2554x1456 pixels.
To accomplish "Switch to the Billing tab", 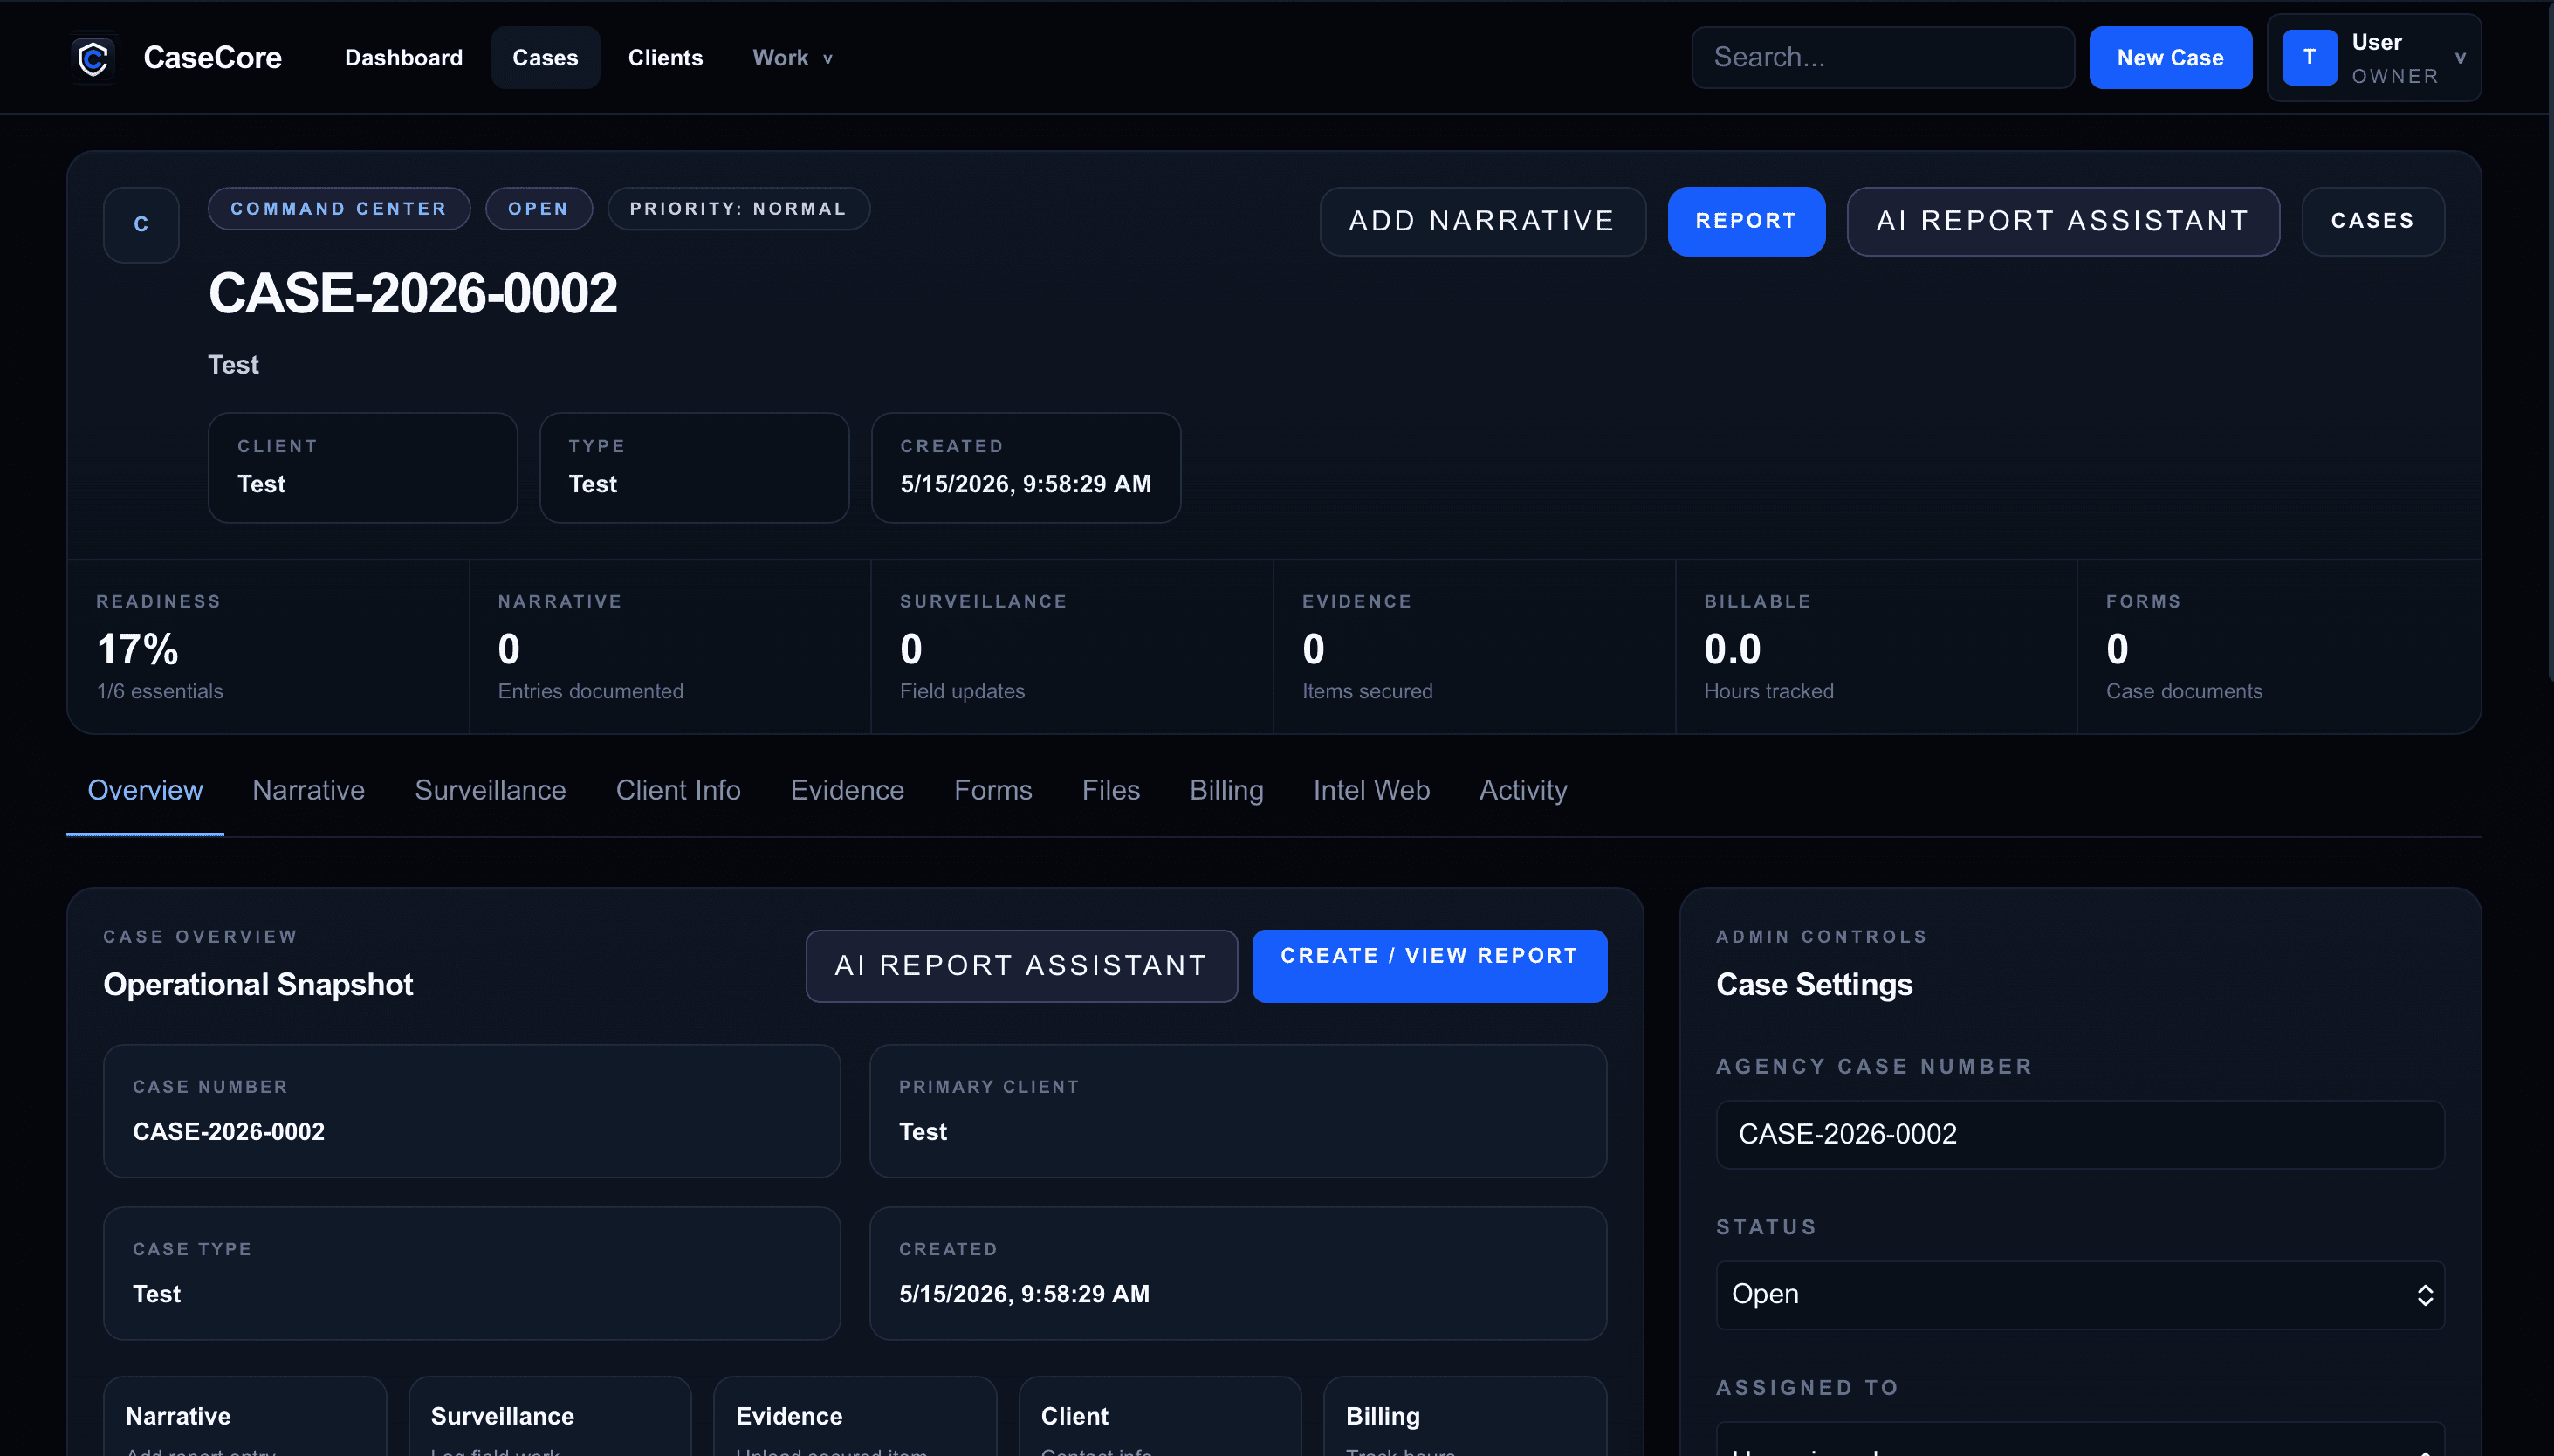I will 1226,790.
